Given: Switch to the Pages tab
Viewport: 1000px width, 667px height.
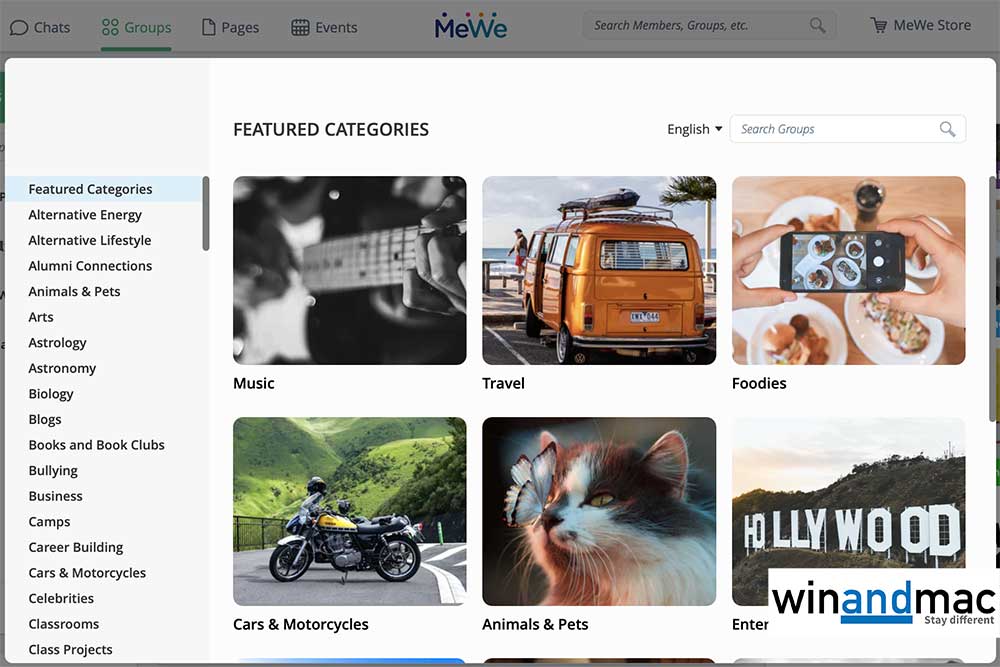Looking at the screenshot, I should [230, 27].
